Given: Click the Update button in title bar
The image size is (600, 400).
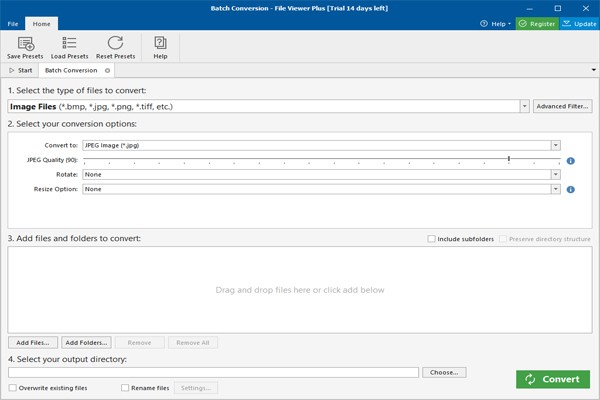Looking at the screenshot, I should 580,24.
